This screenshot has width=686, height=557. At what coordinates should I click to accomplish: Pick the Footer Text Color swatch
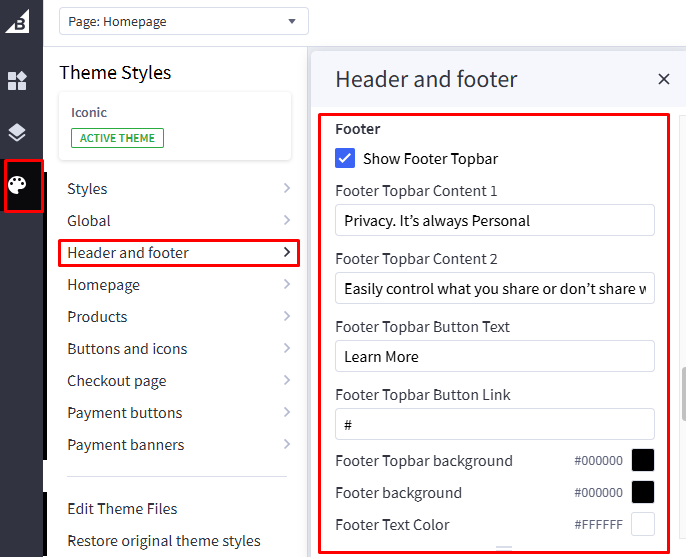[x=642, y=525]
